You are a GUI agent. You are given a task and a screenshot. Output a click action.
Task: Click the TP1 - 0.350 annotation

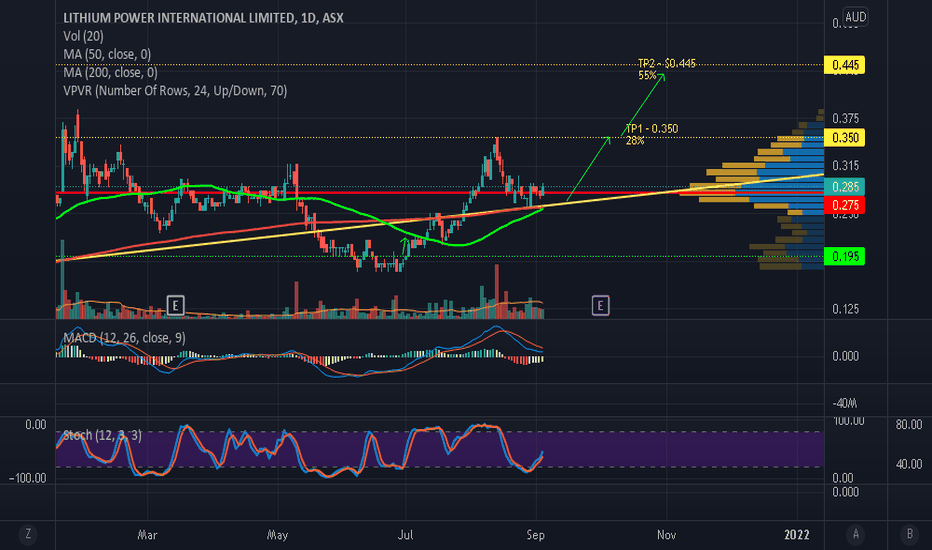tap(651, 128)
